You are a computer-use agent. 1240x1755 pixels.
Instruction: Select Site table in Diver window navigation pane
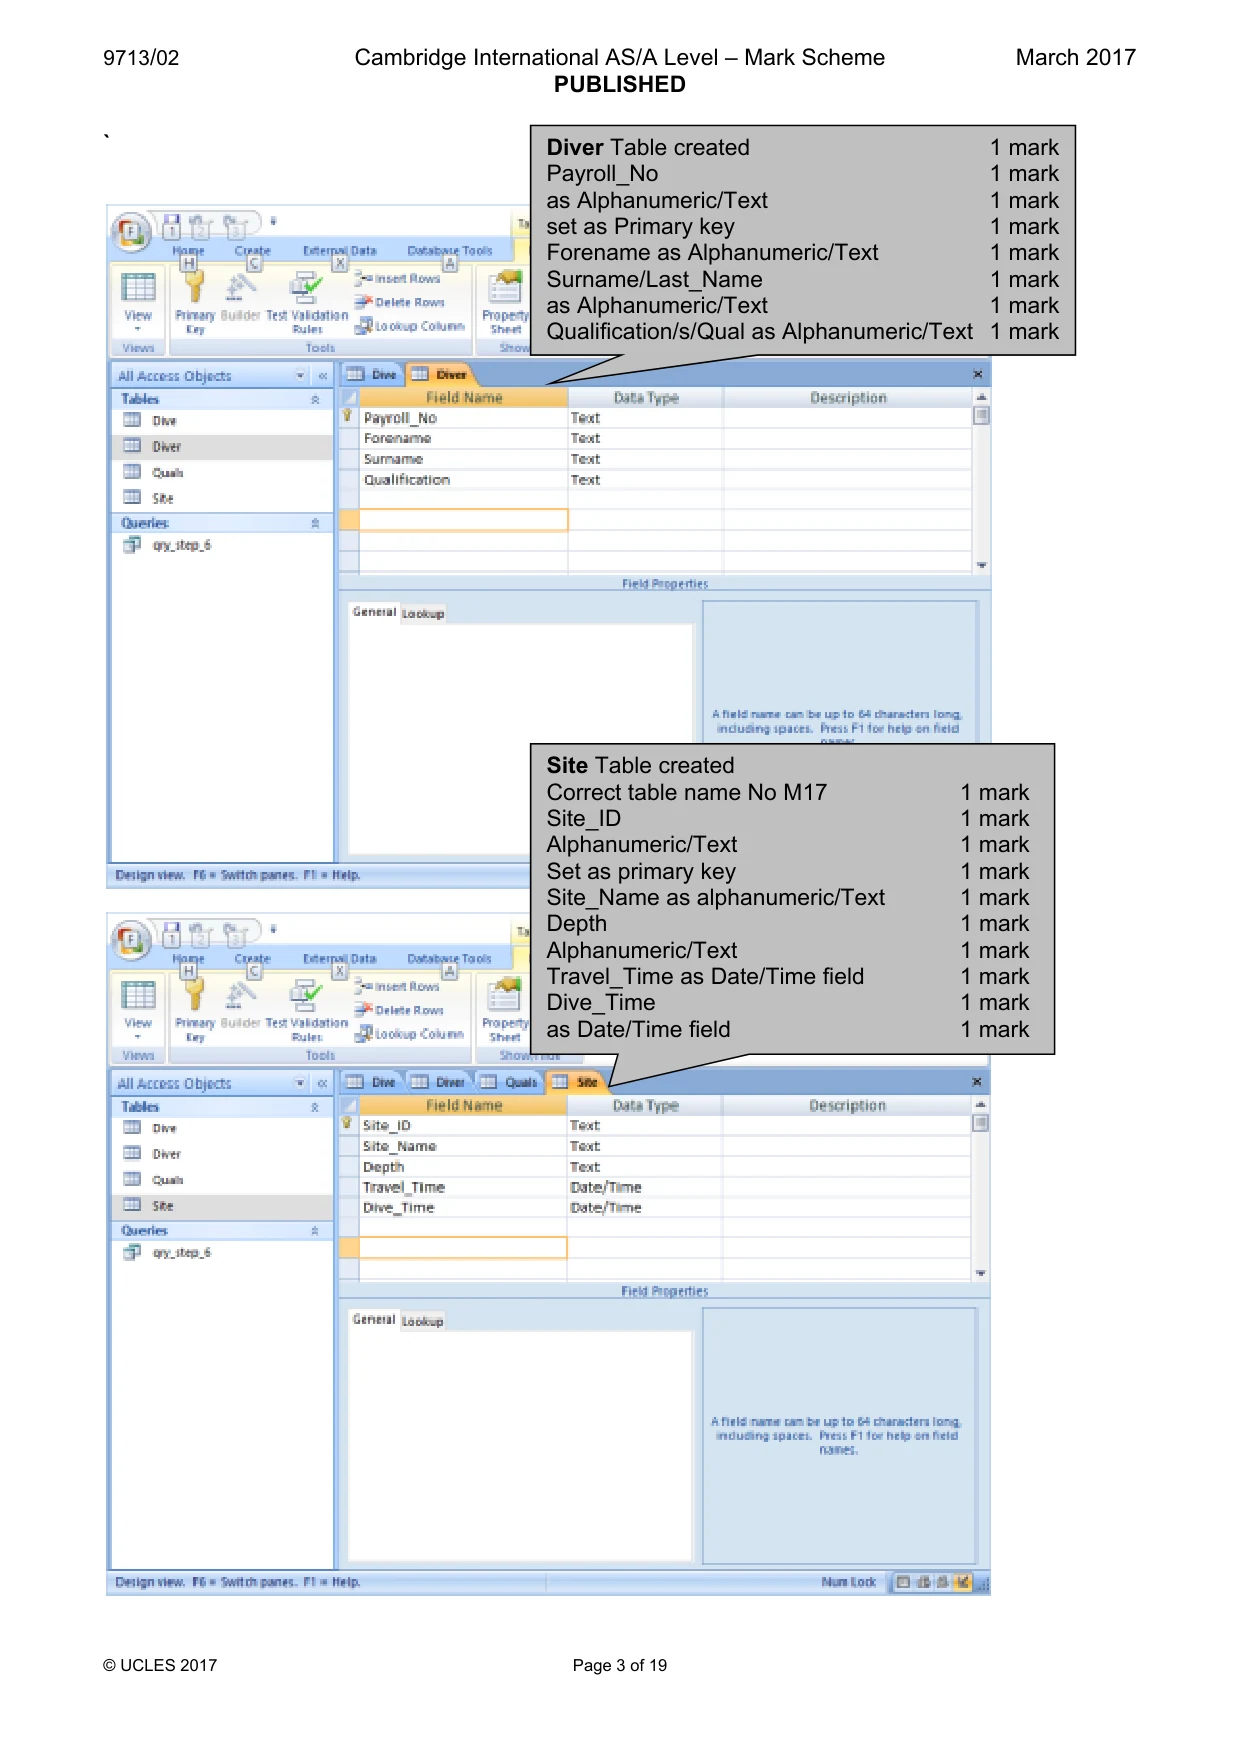tap(222, 498)
